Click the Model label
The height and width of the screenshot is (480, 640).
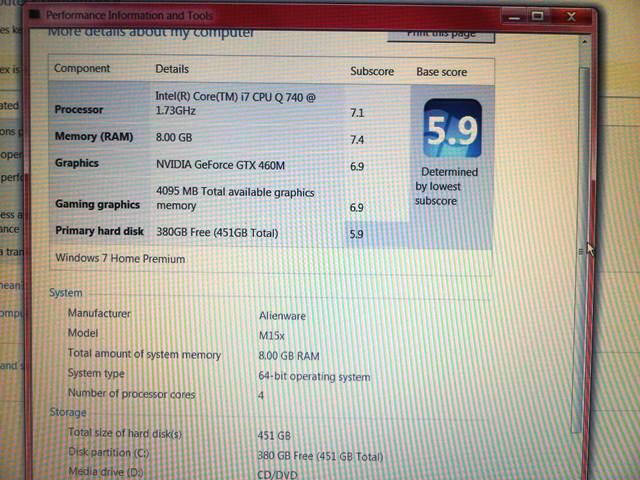[x=83, y=333]
